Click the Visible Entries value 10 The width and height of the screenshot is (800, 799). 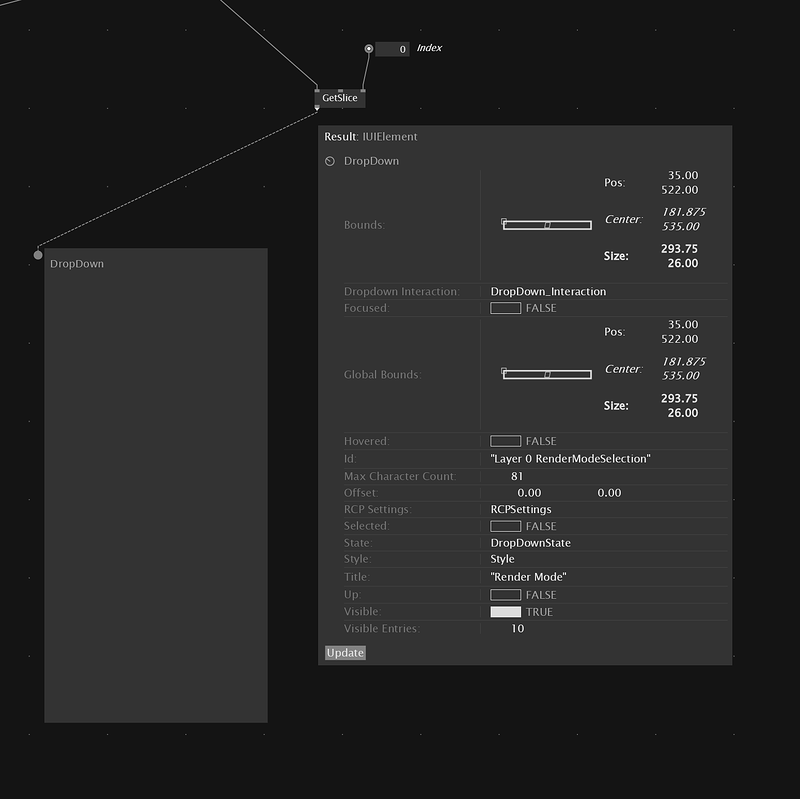coord(517,629)
